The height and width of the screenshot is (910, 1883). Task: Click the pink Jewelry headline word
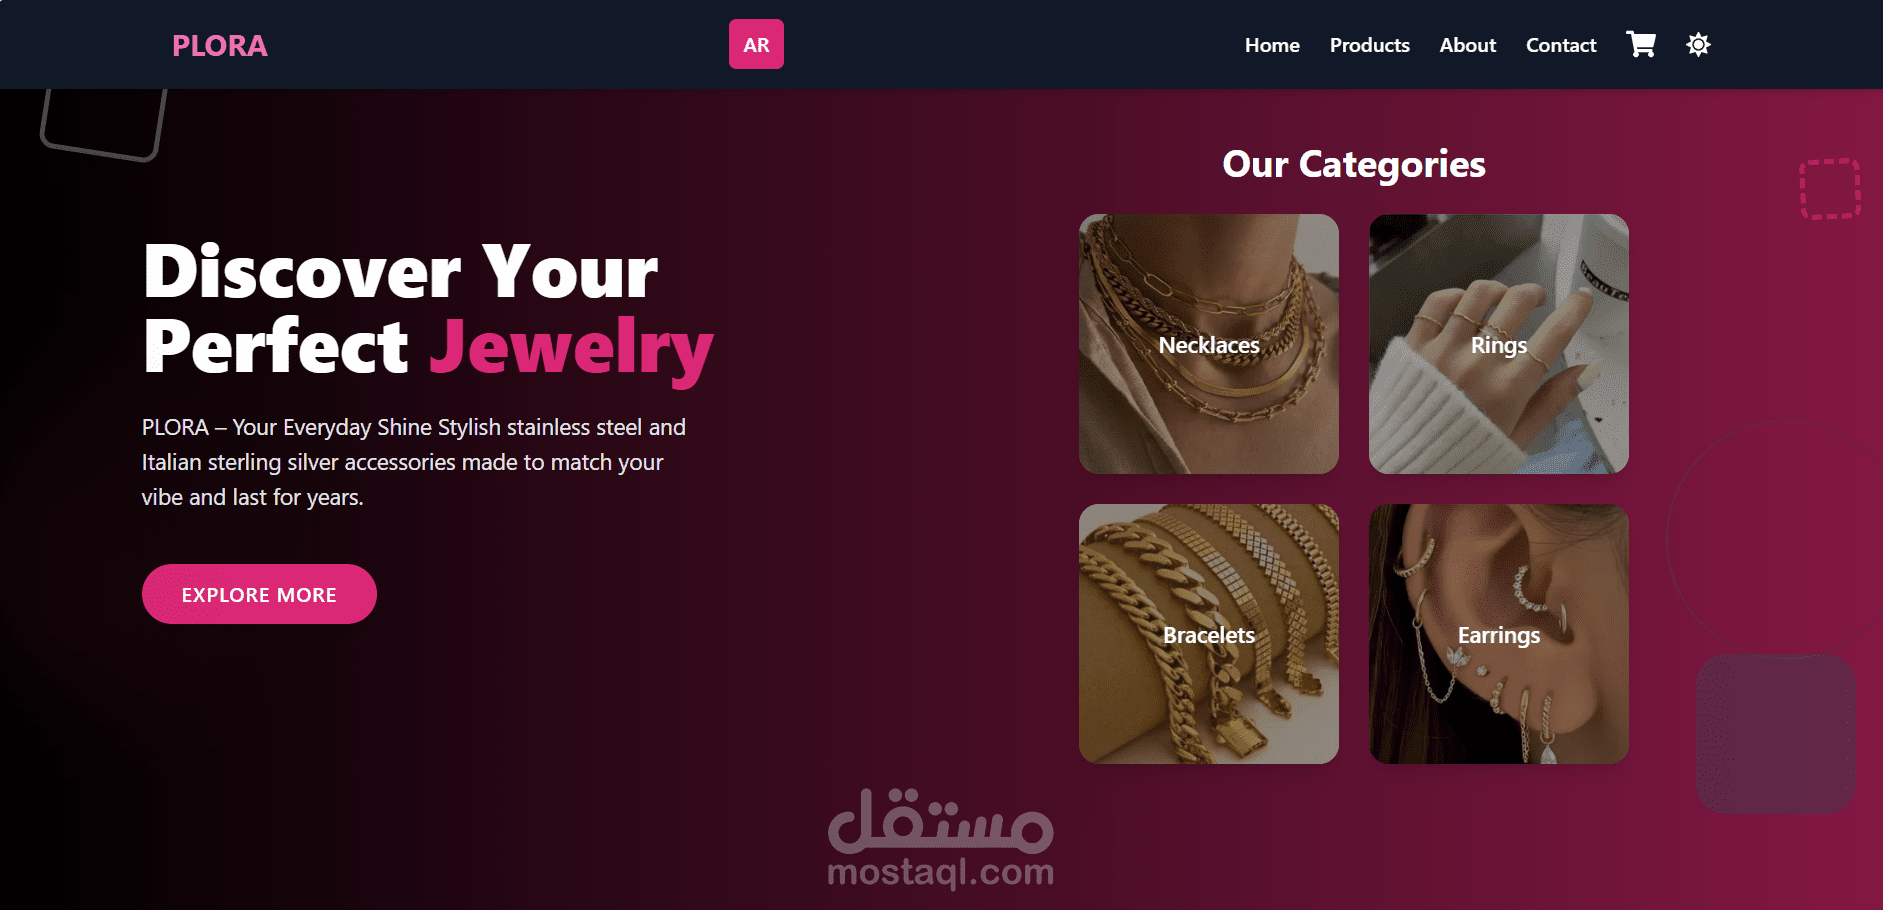point(571,347)
